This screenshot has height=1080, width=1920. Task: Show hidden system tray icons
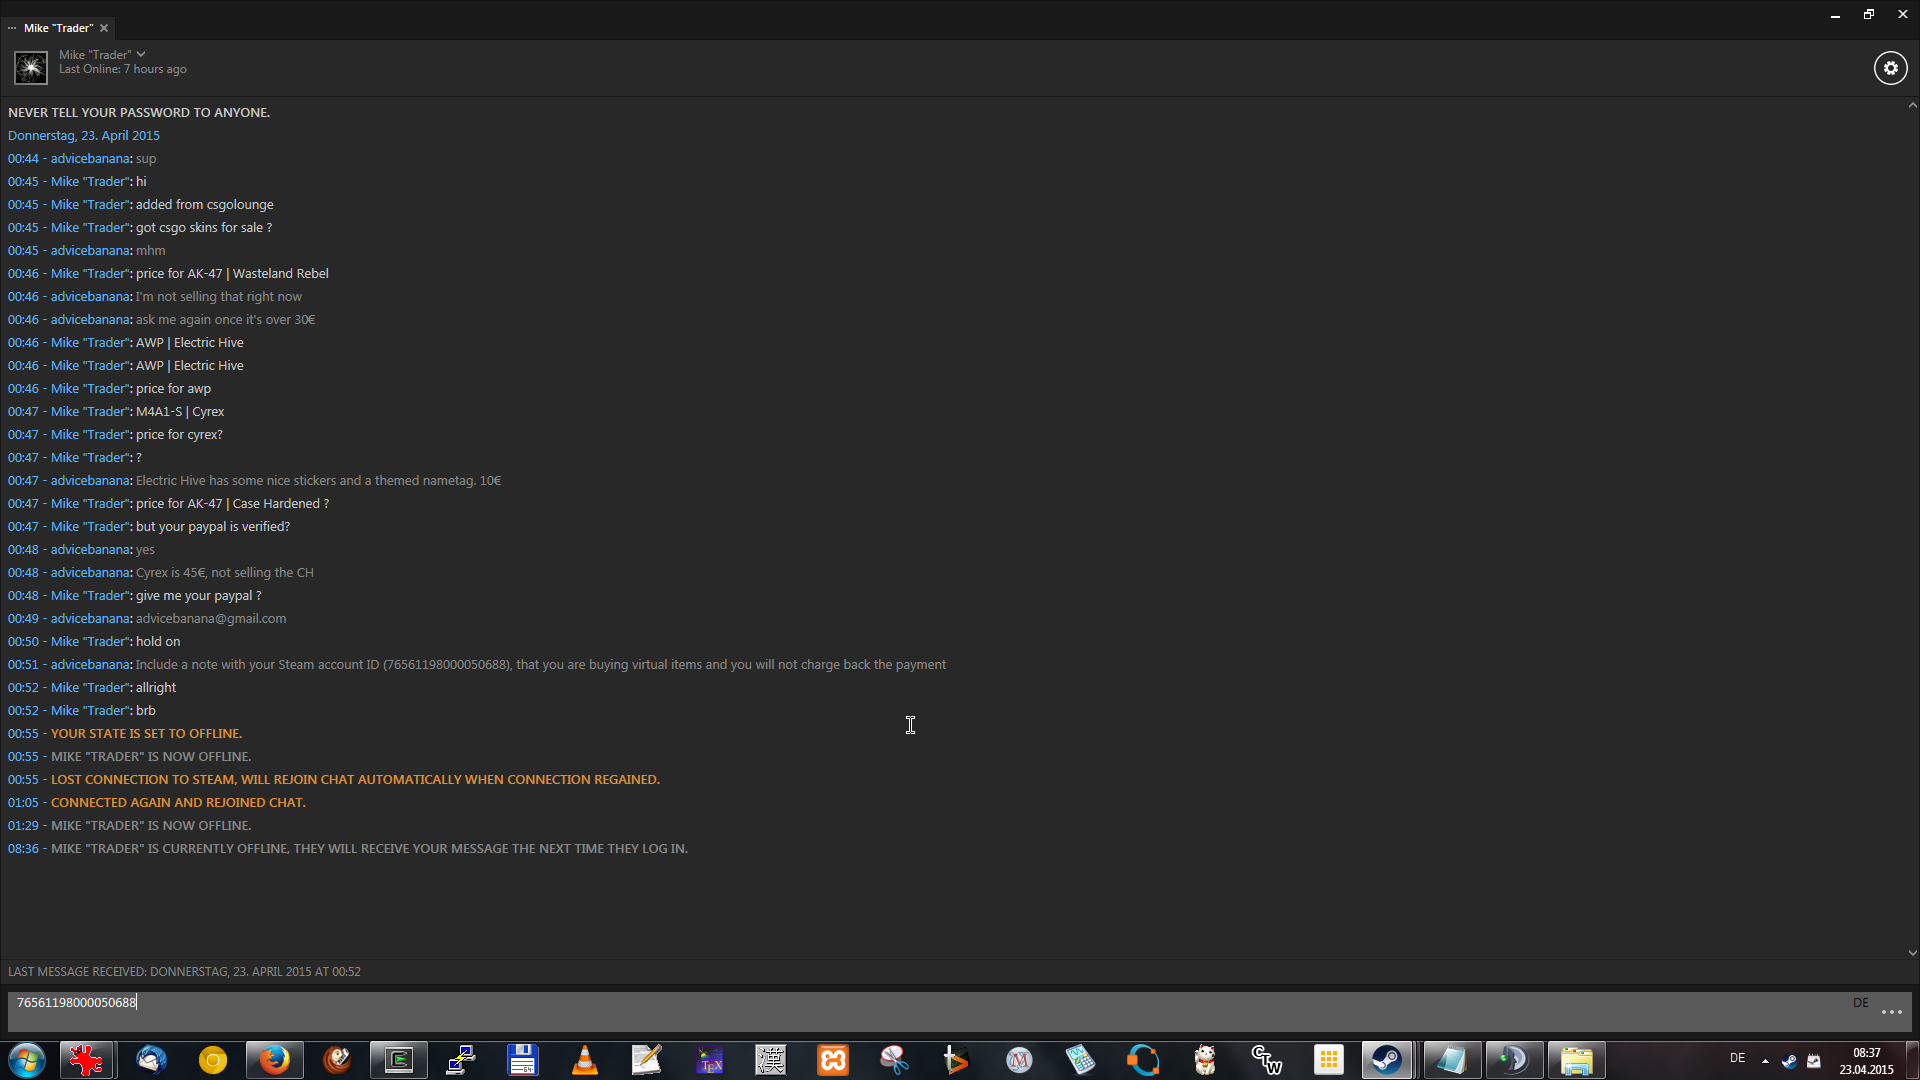click(1765, 1061)
